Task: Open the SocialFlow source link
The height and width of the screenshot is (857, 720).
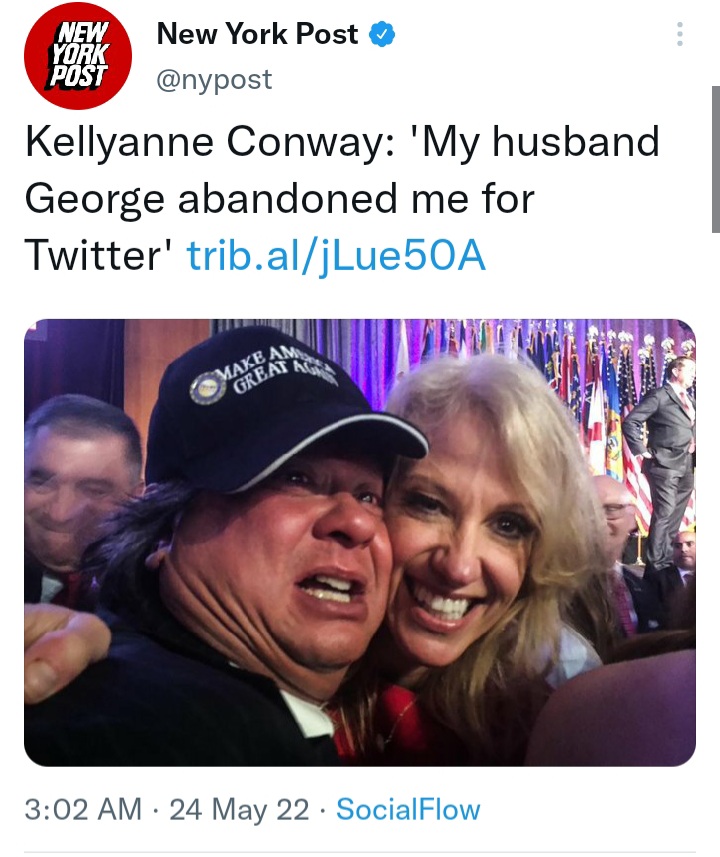Action: point(408,809)
